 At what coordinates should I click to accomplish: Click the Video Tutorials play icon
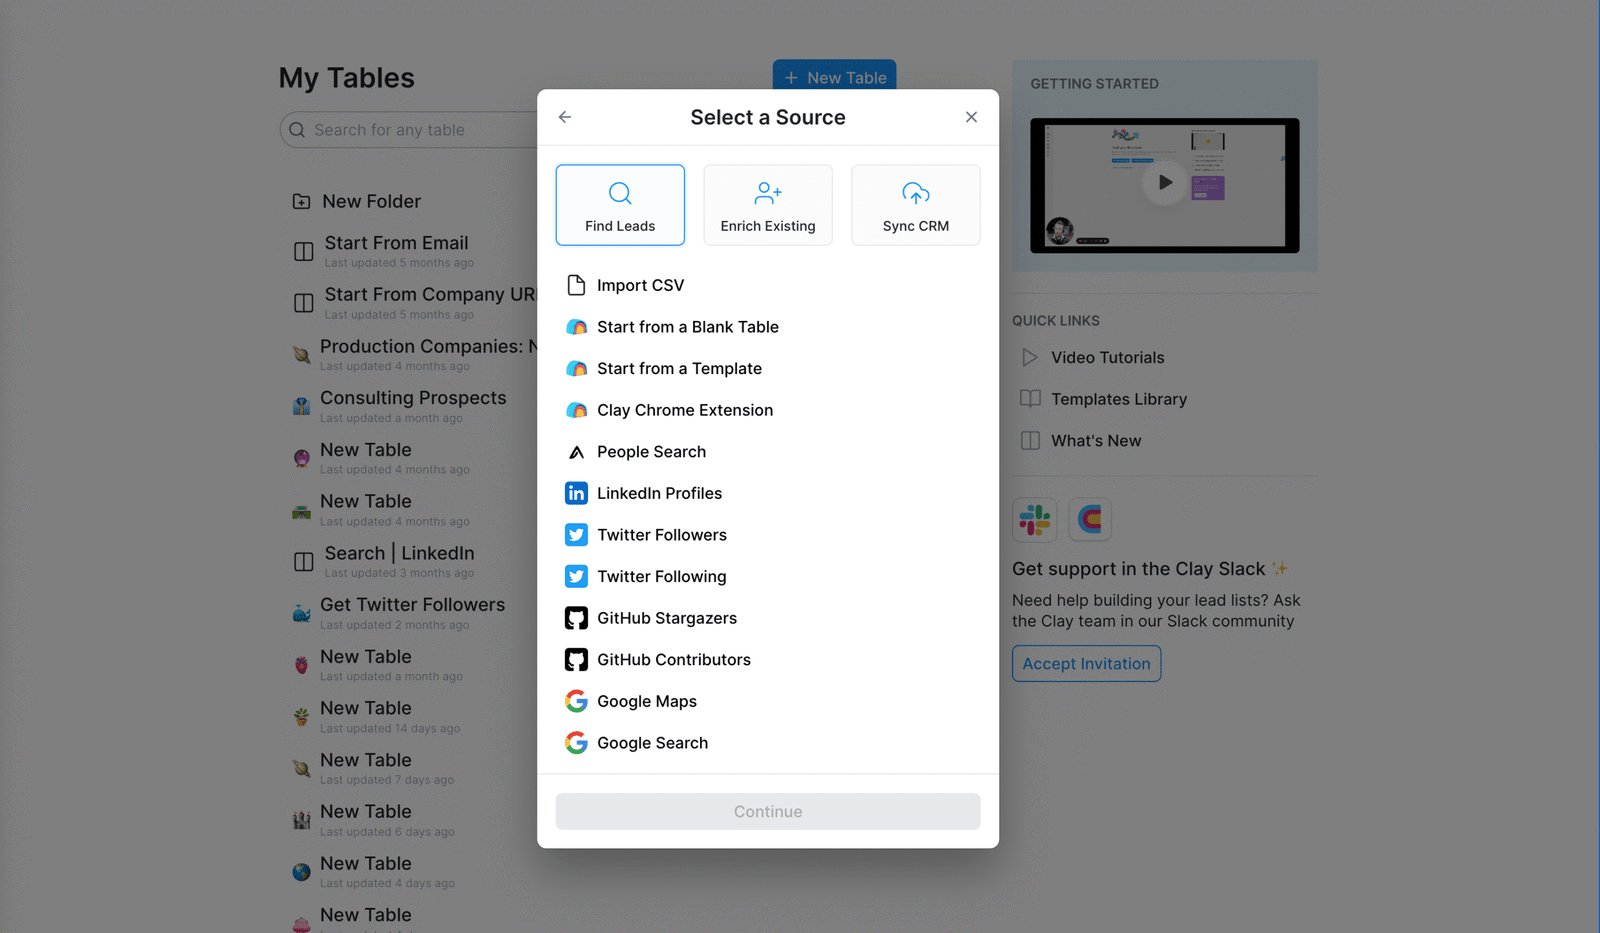(x=1030, y=357)
